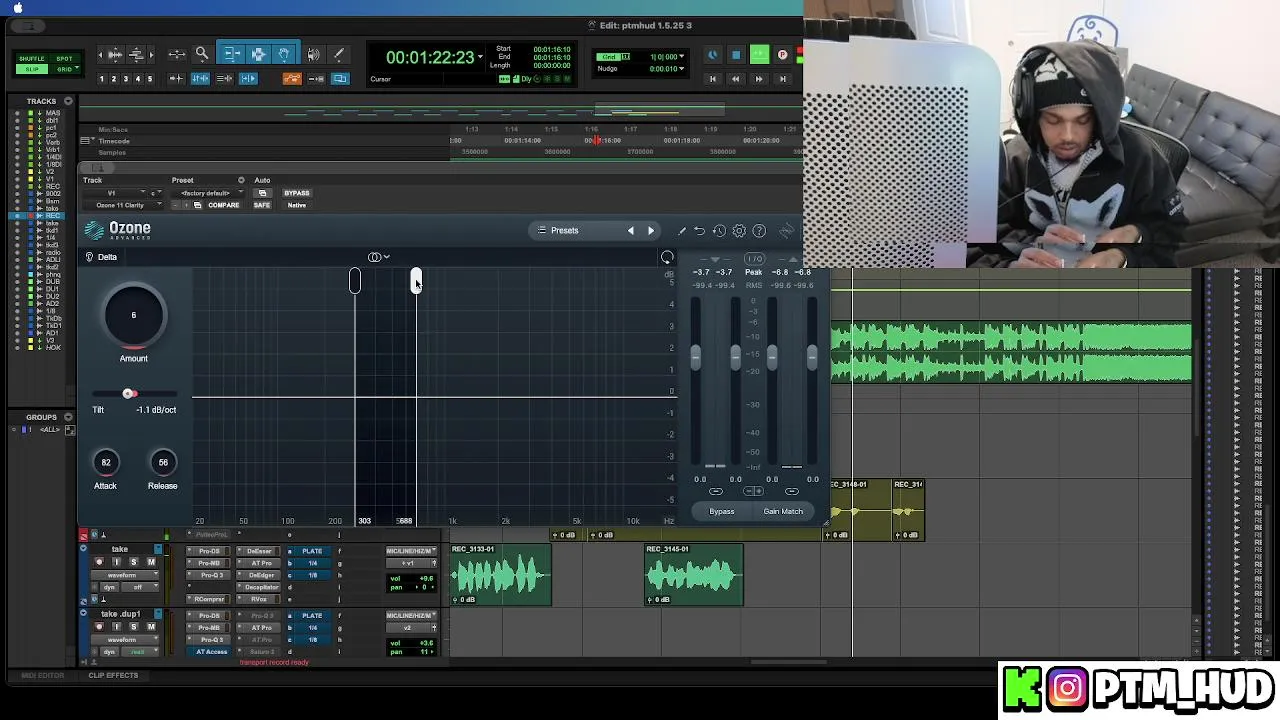Toggle the output channel link icon
This screenshot has width=1280, height=720.
792,491
